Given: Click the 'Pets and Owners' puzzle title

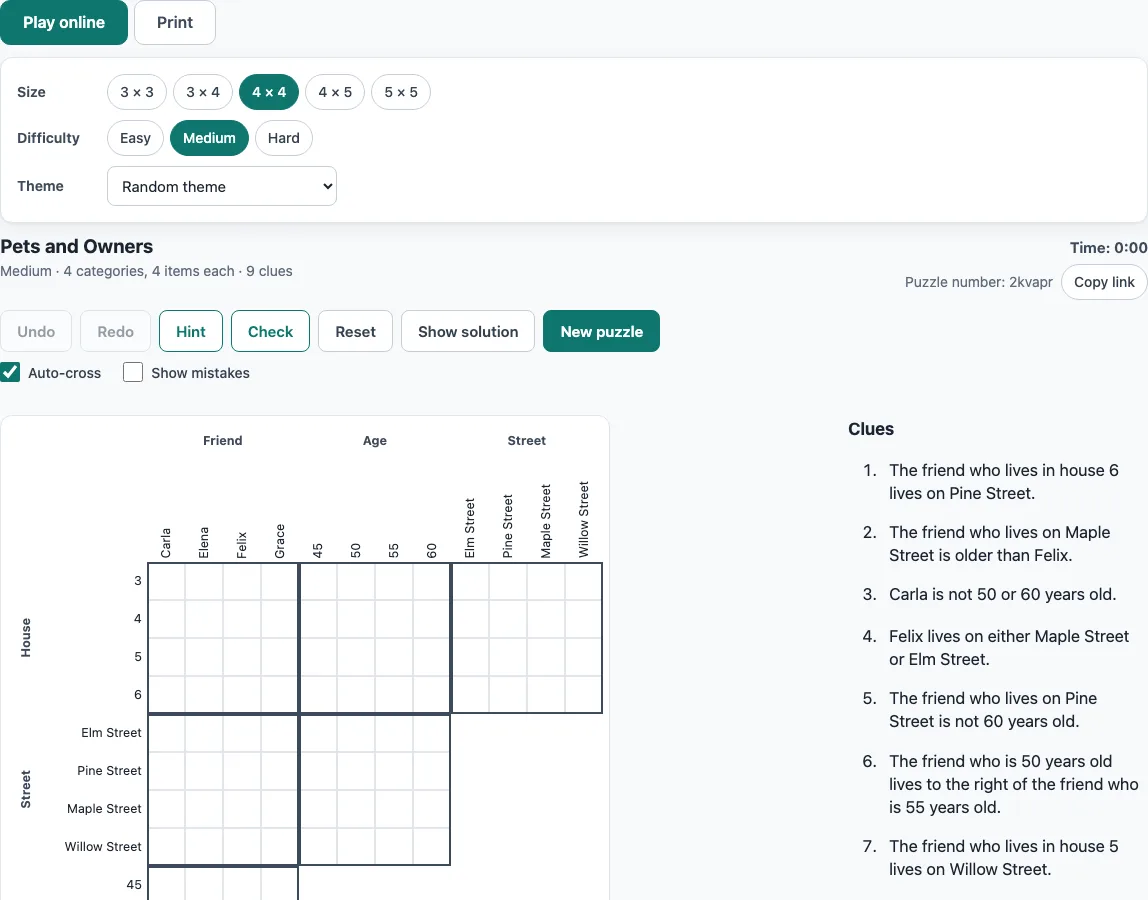Looking at the screenshot, I should click(77, 246).
